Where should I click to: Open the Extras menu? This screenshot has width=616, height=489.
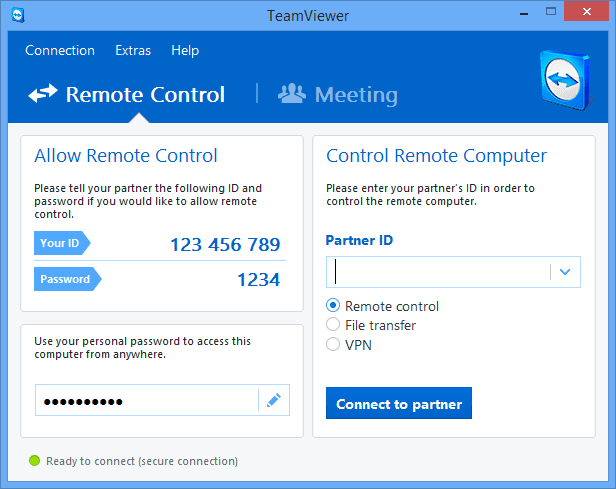point(133,50)
